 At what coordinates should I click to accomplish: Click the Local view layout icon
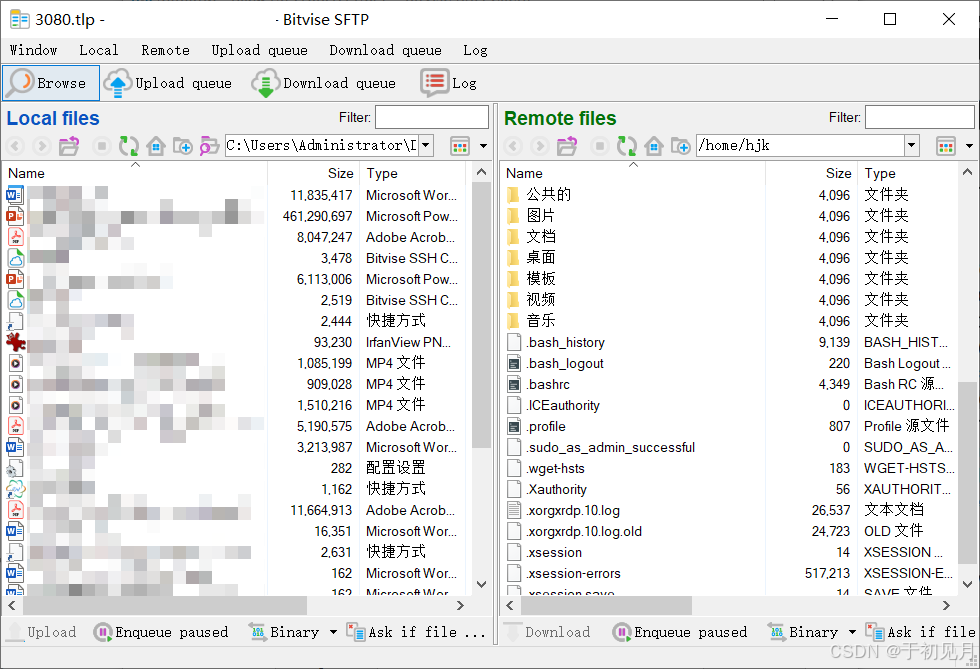(x=459, y=146)
